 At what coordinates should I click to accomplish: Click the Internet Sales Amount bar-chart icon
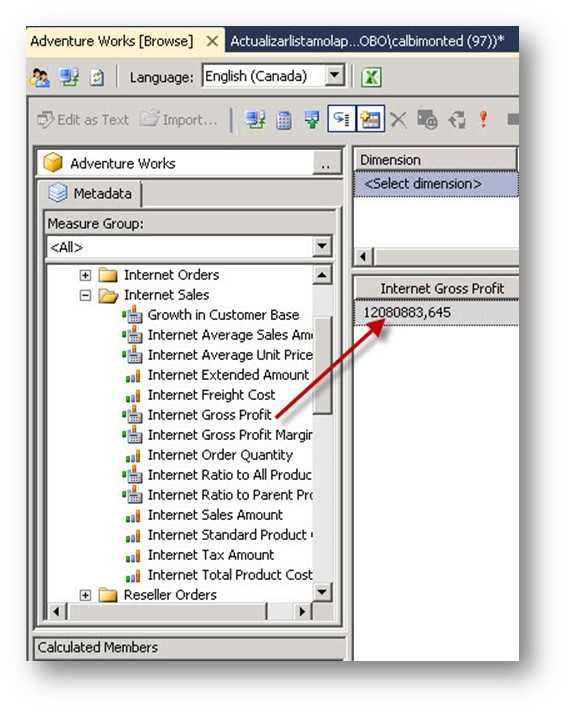133,517
